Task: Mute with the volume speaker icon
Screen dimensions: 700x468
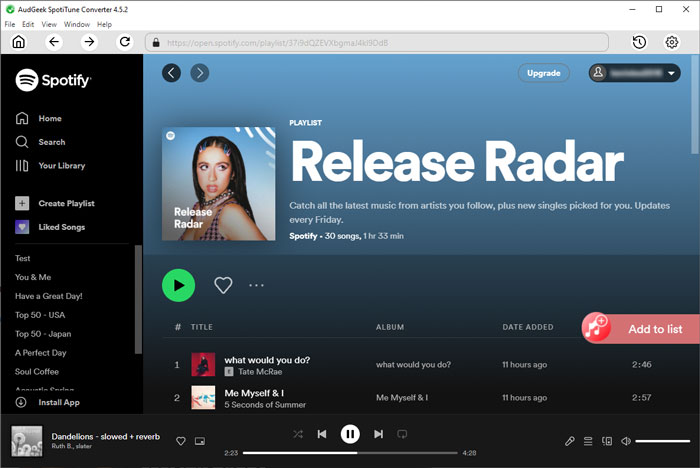Action: click(626, 441)
